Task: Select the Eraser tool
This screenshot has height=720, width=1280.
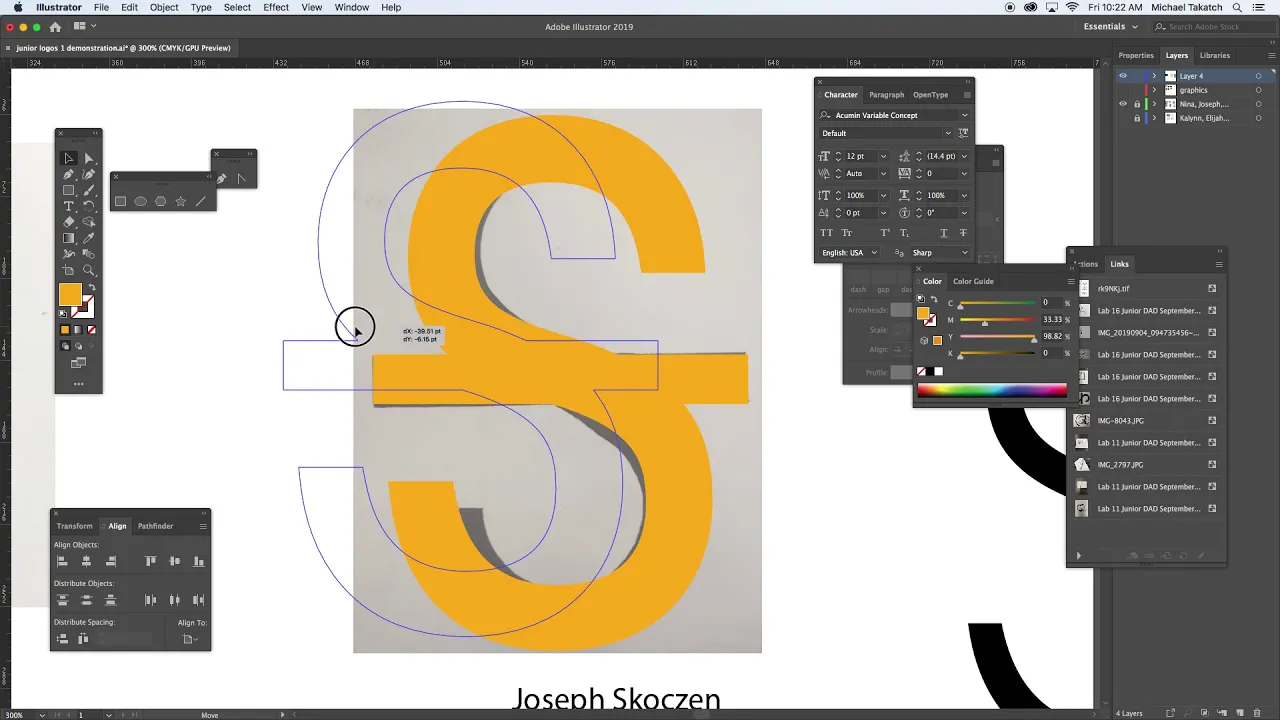Action: (x=69, y=222)
